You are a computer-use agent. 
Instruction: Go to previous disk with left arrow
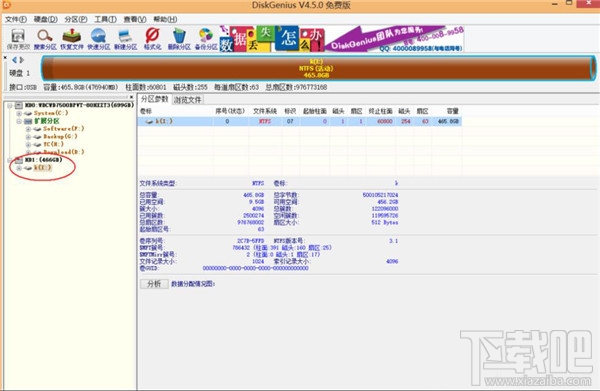click(x=15, y=60)
